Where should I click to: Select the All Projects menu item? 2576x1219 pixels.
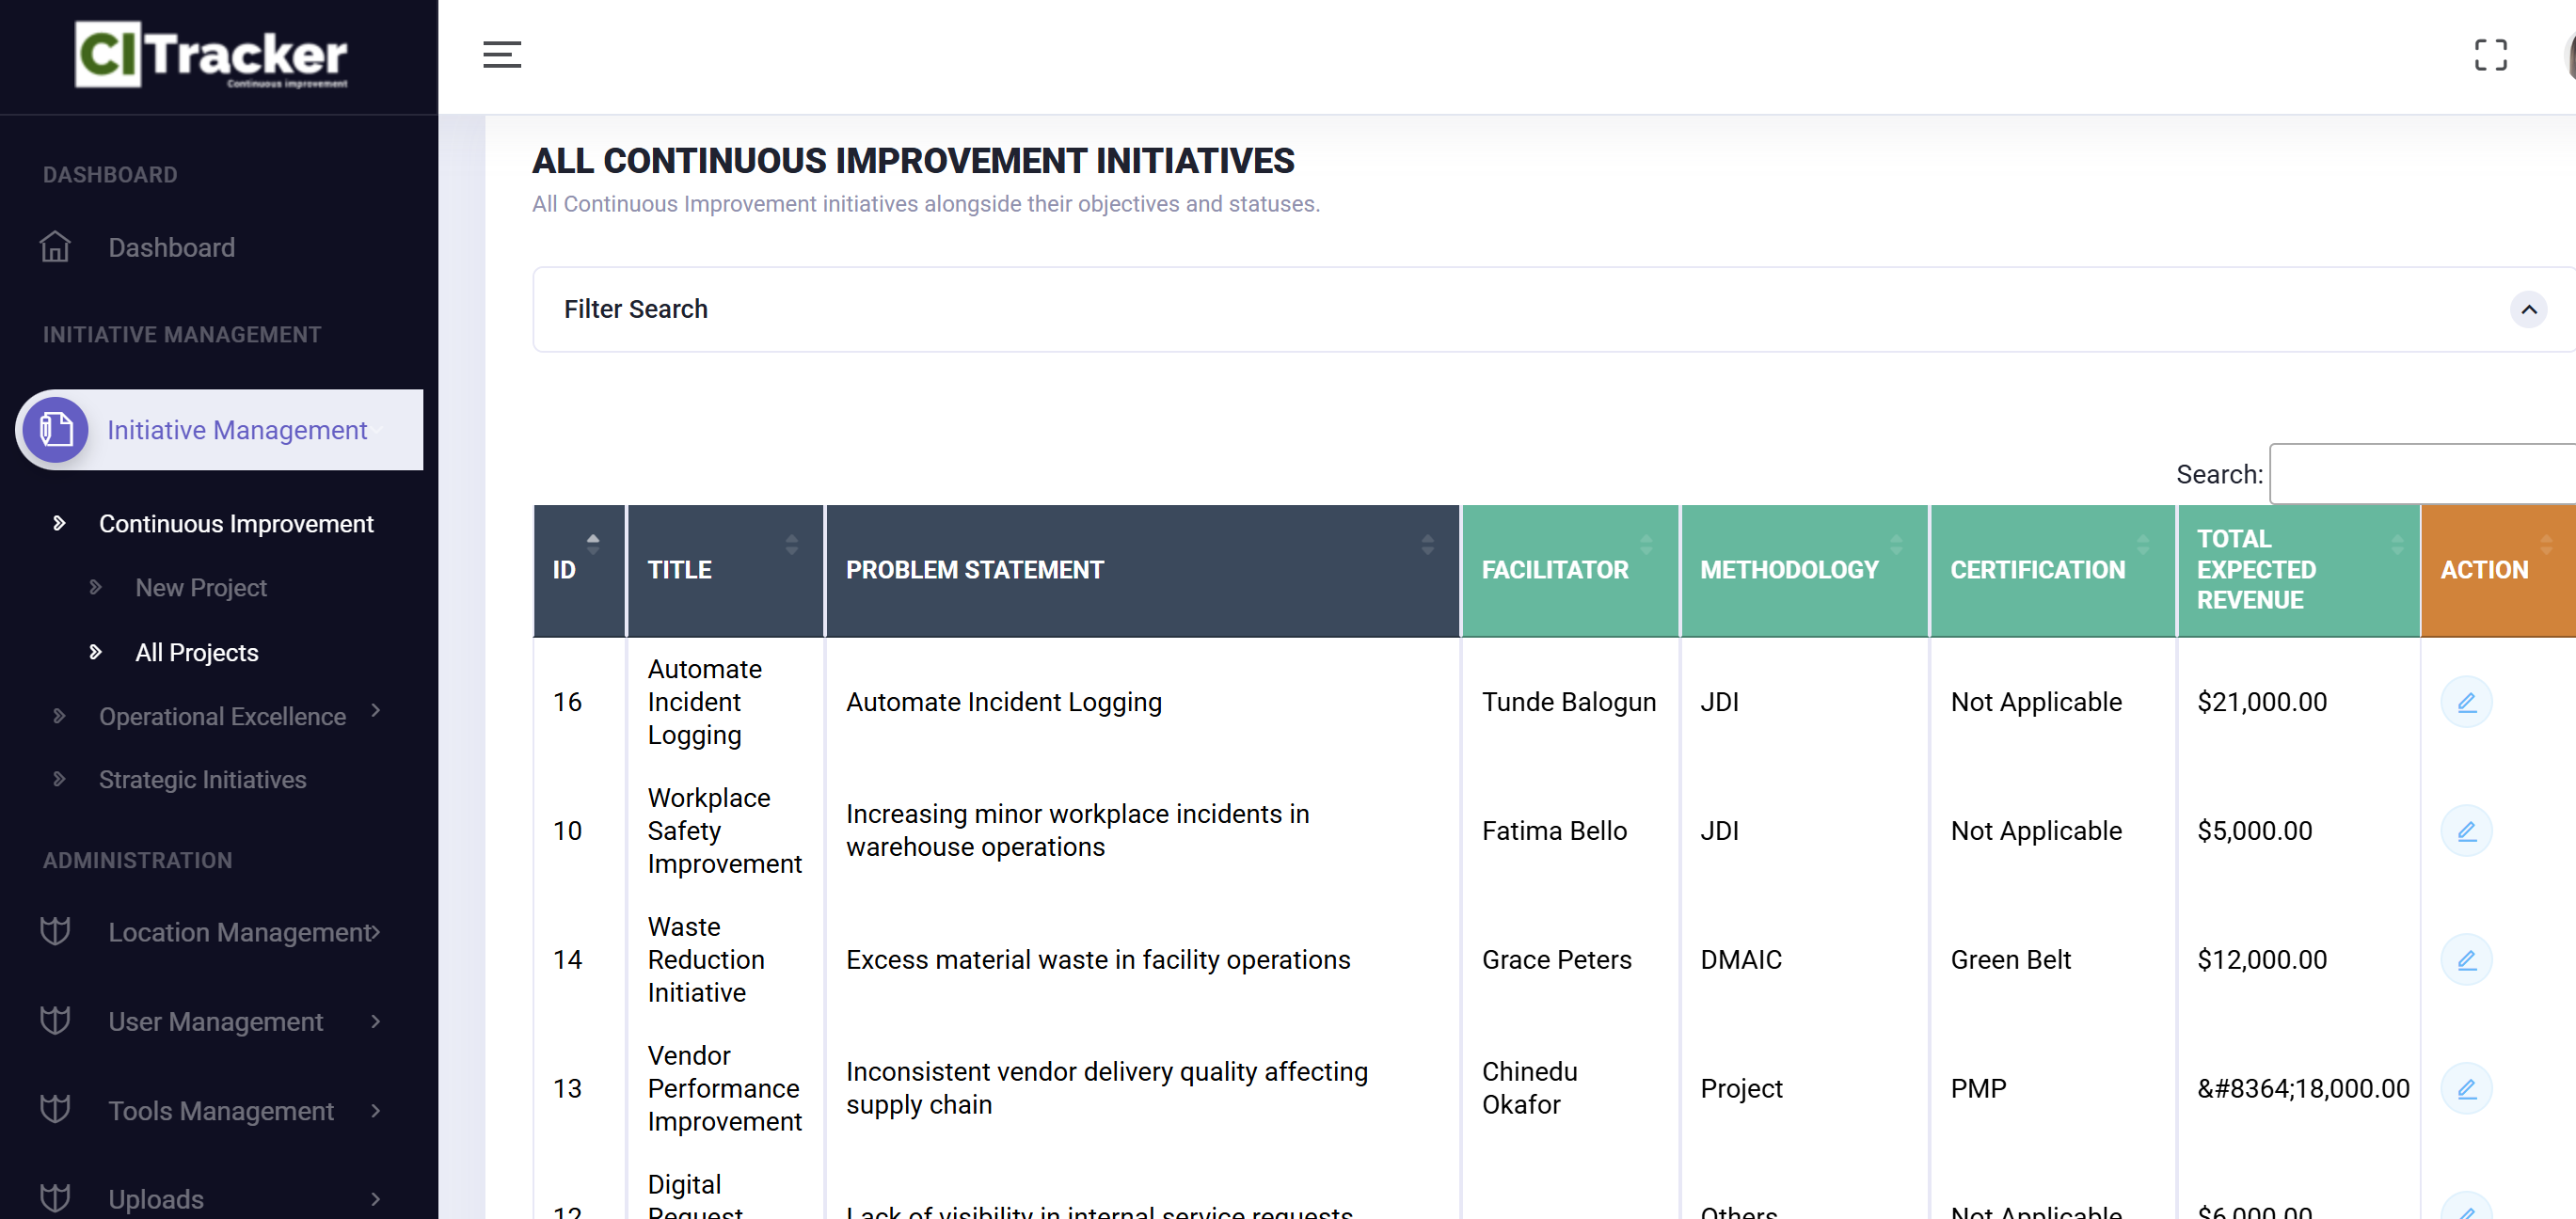(197, 652)
